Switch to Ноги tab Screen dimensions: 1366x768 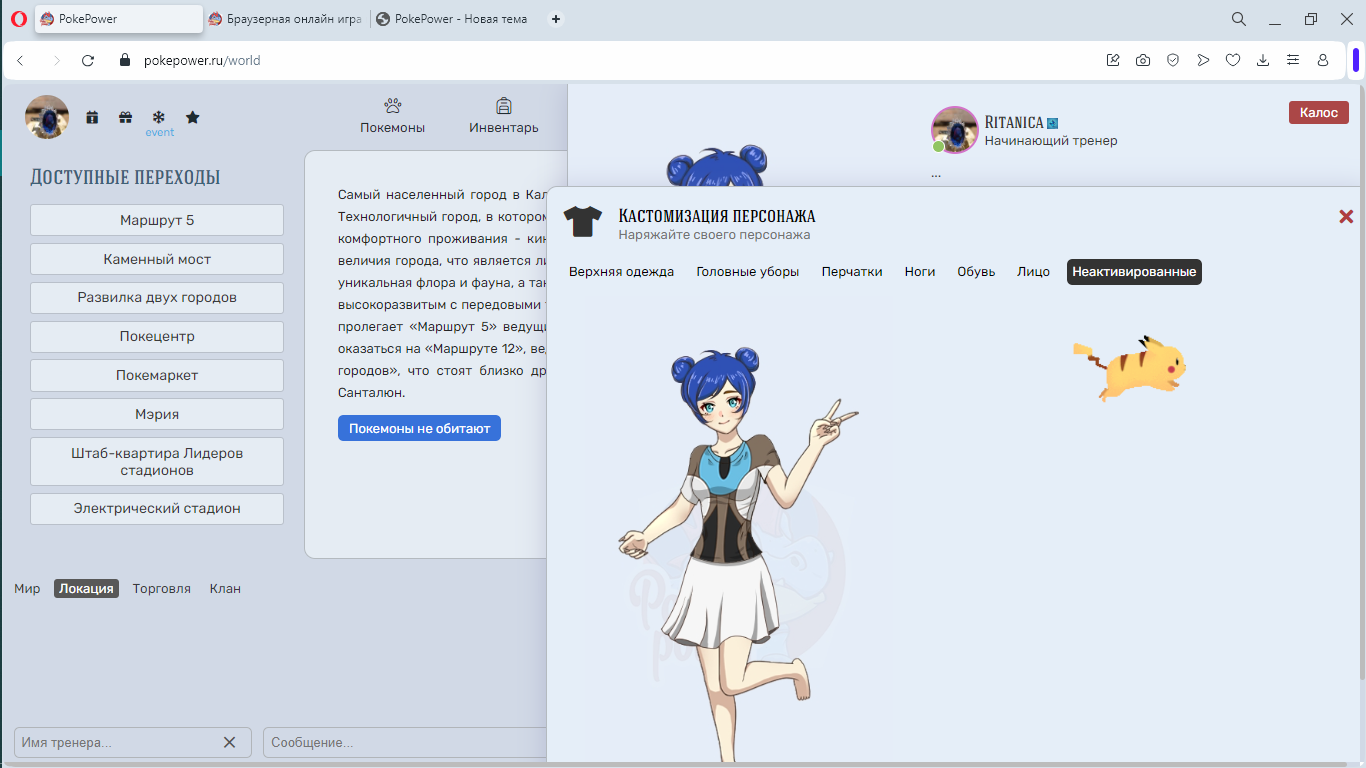920,272
